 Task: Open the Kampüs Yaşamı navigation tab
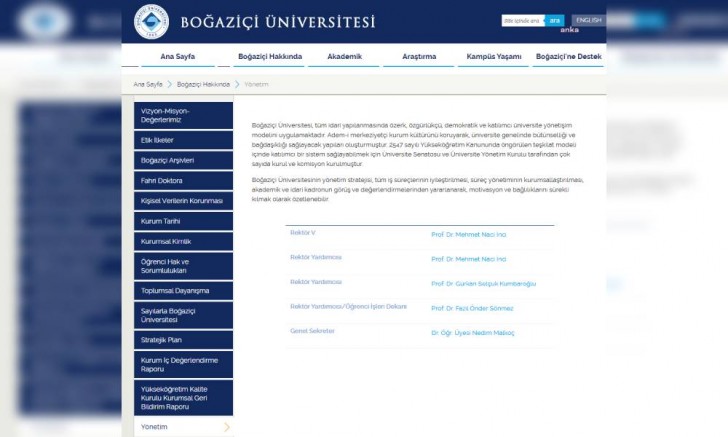coord(494,57)
